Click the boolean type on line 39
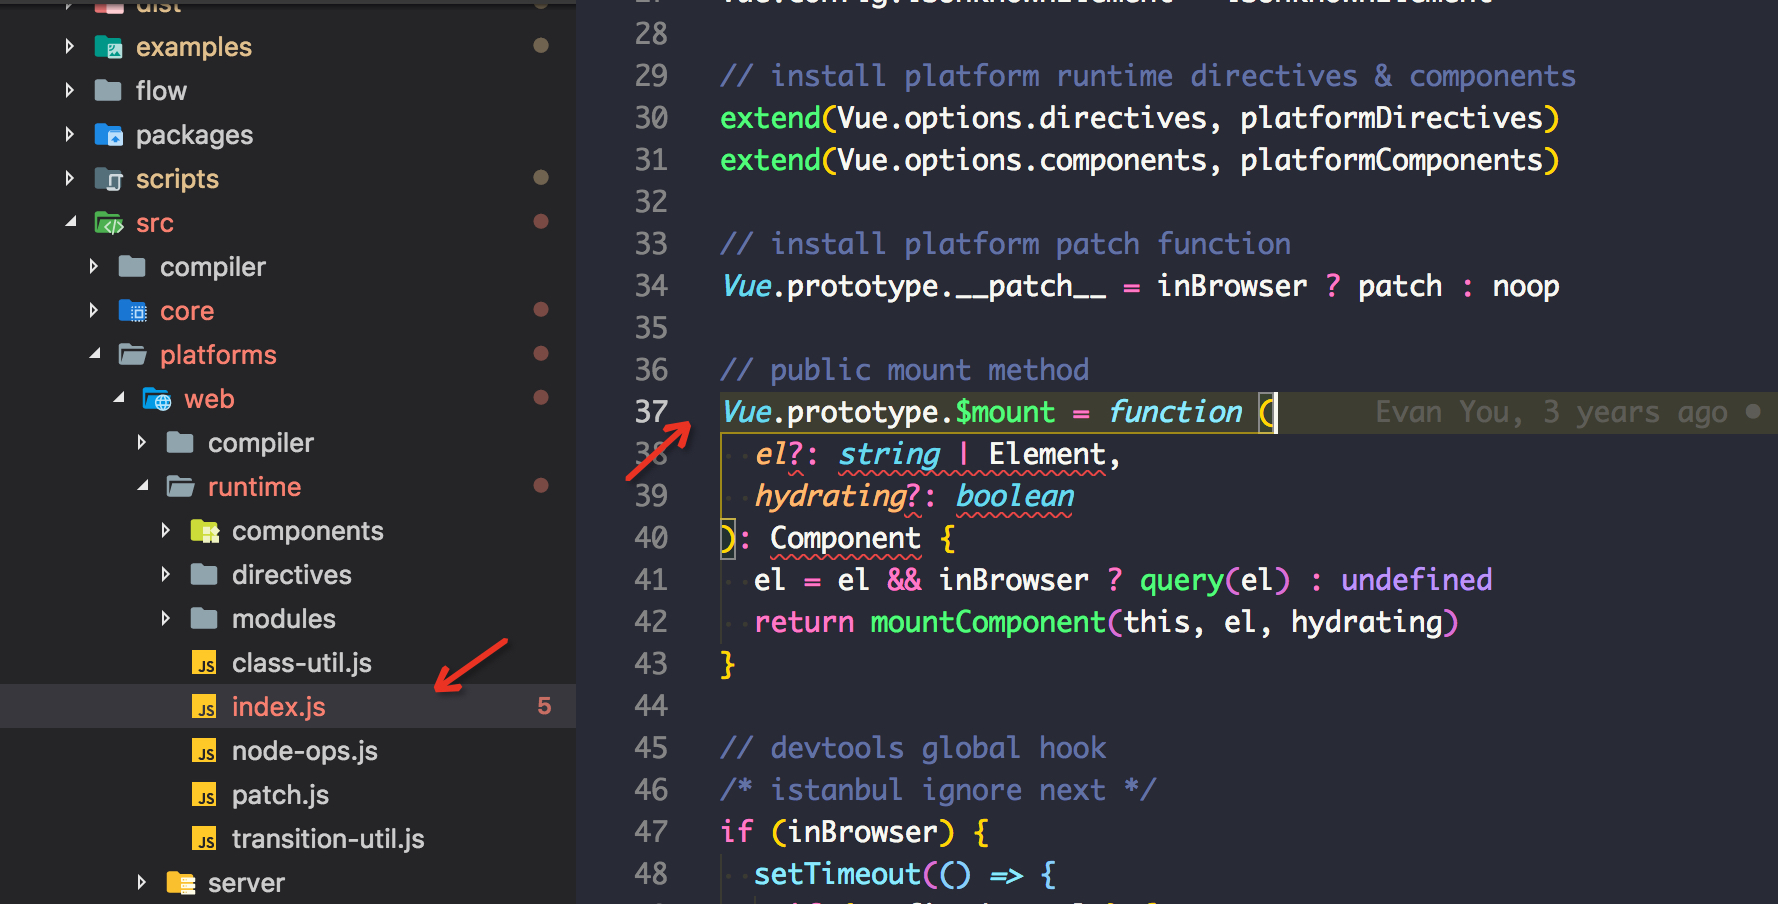The height and width of the screenshot is (904, 1778). [x=1015, y=496]
